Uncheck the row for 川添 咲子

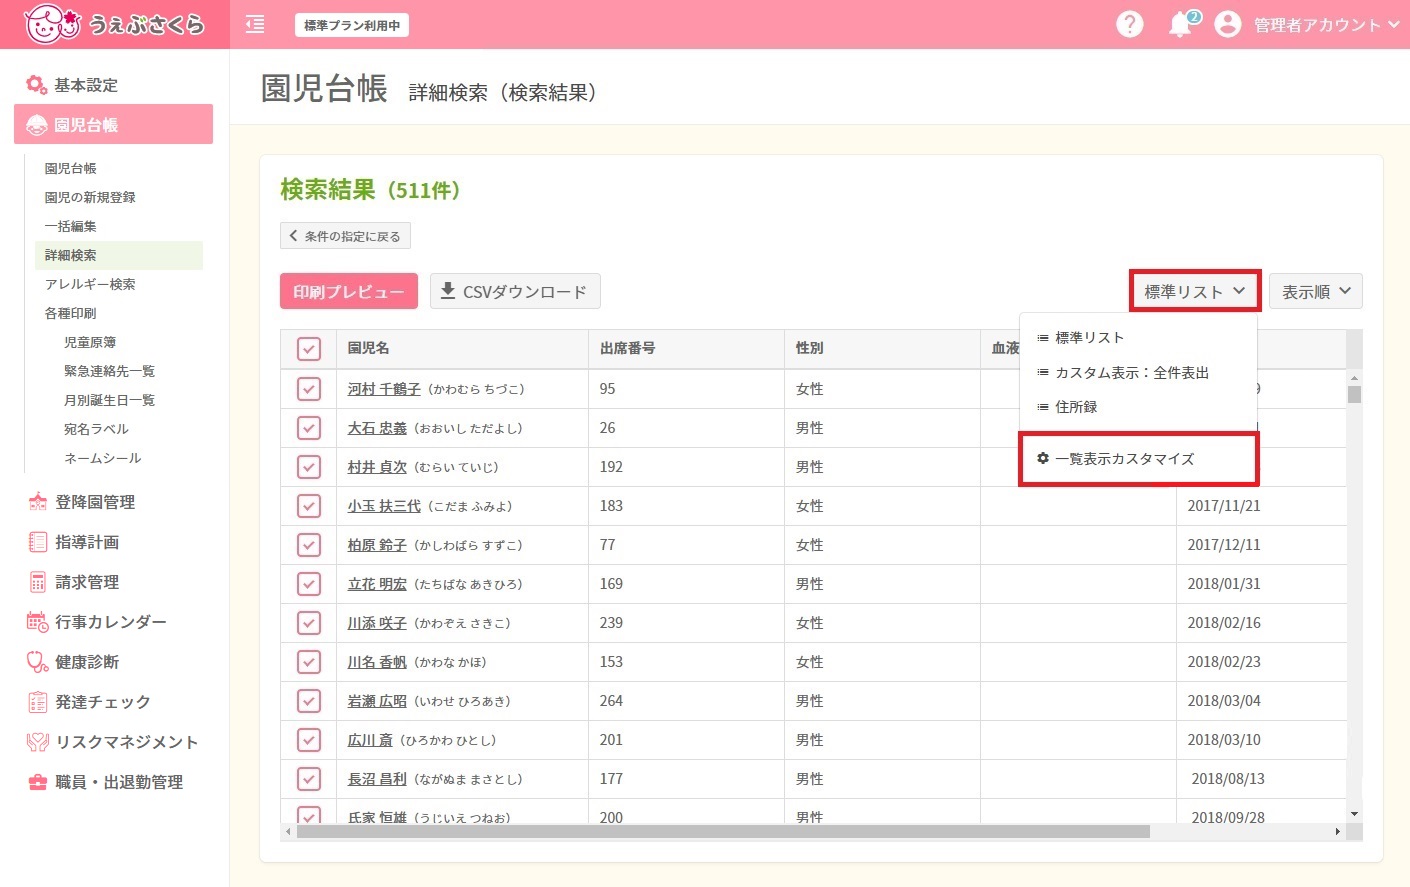click(x=309, y=623)
